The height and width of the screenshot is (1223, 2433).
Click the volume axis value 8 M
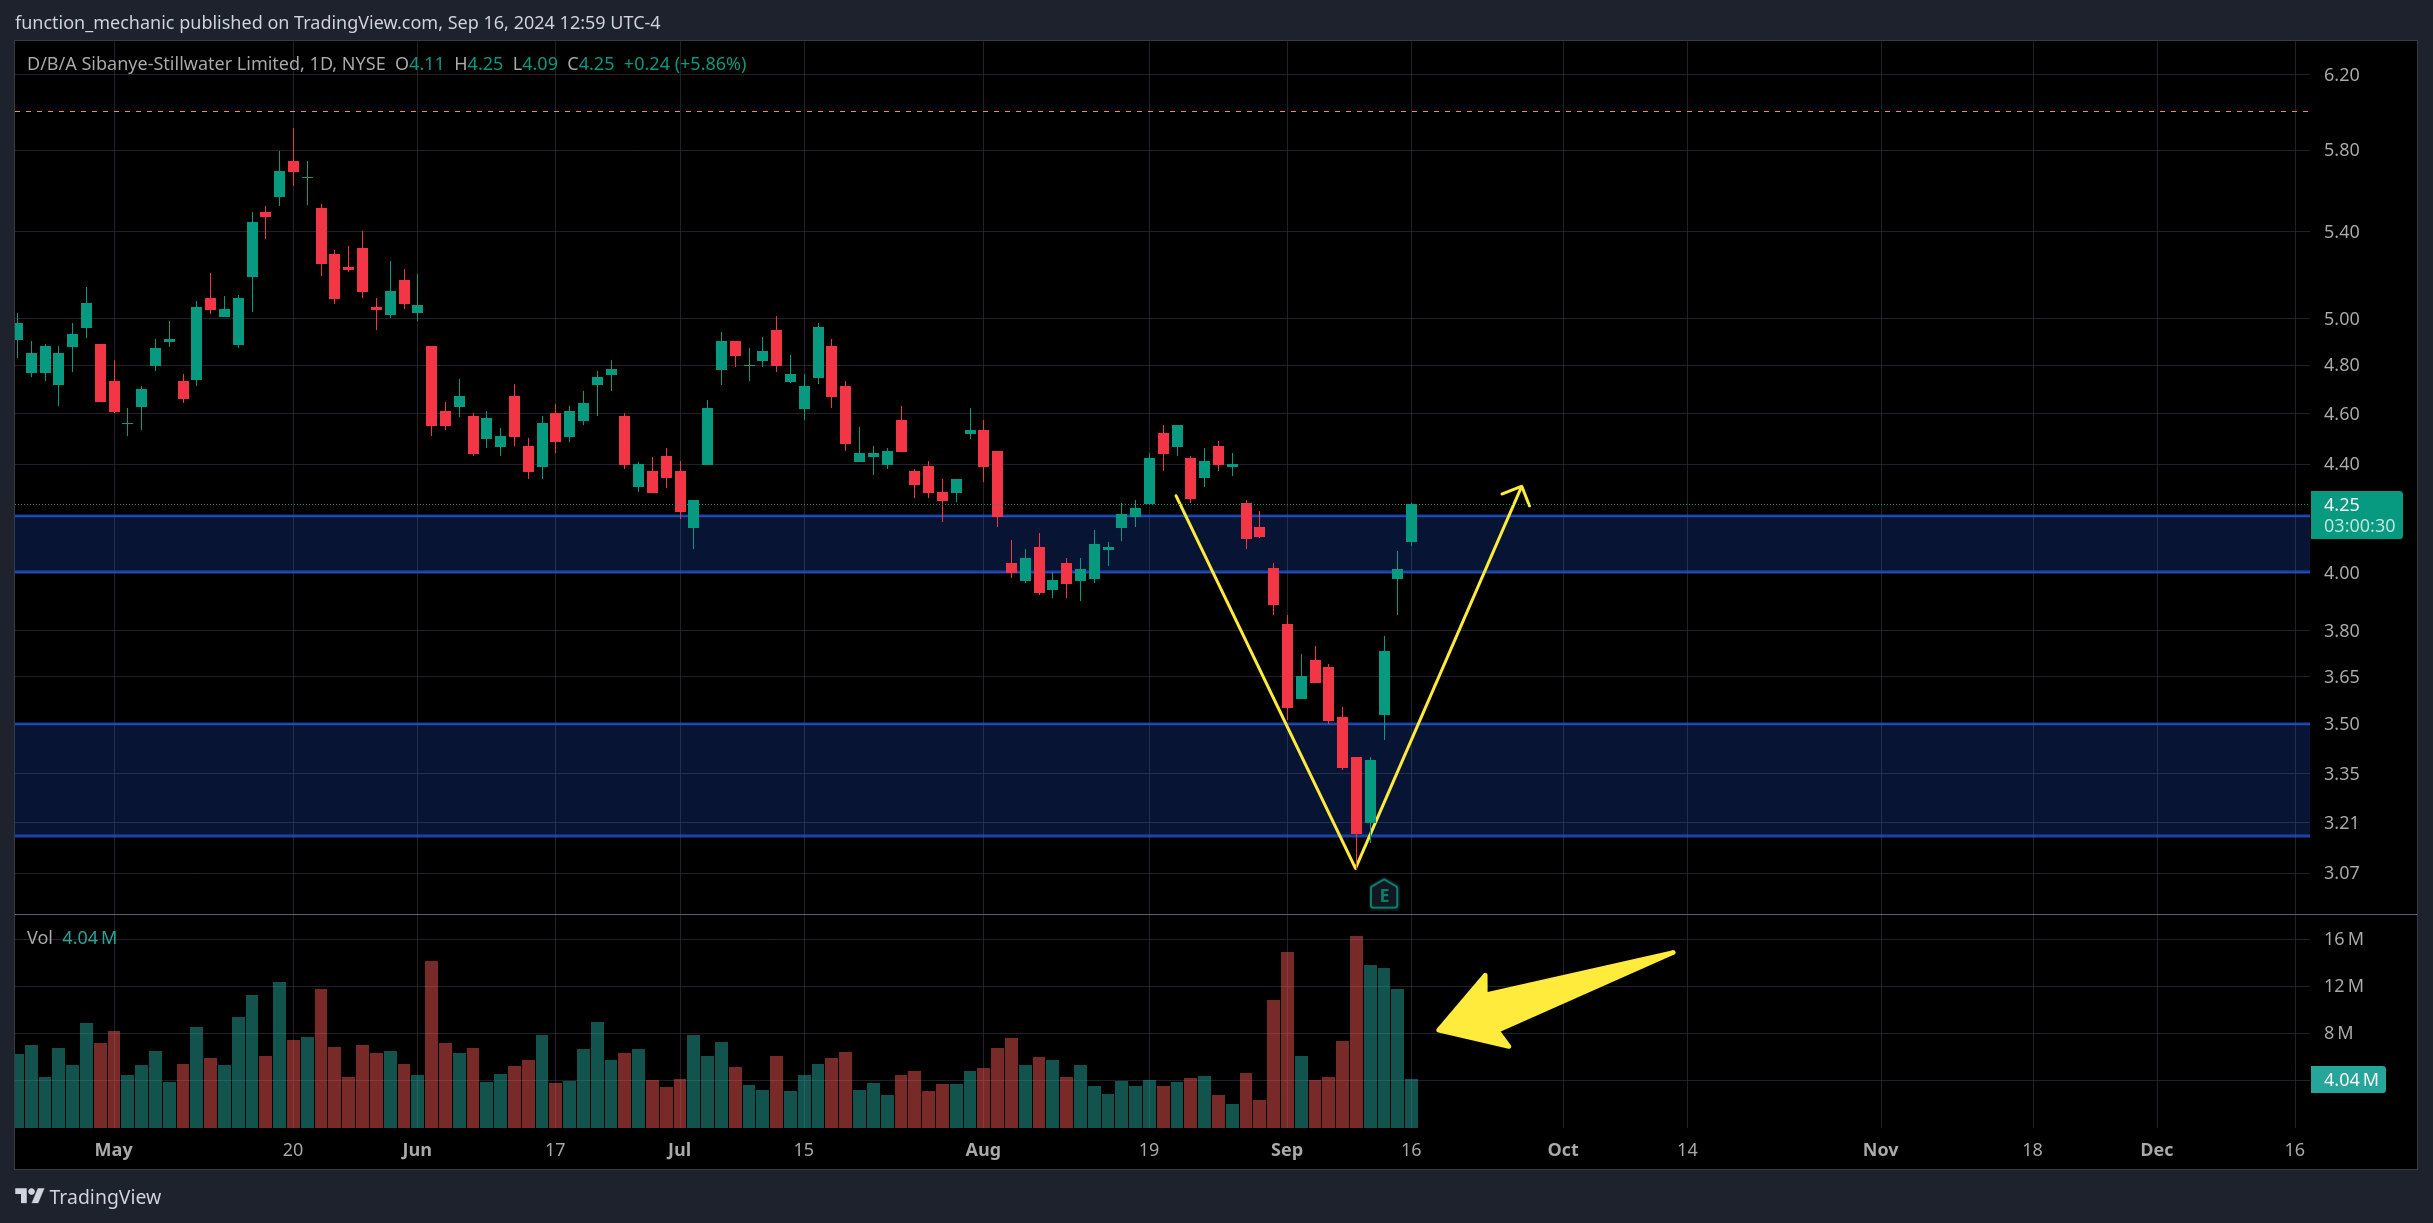tap(2338, 1033)
